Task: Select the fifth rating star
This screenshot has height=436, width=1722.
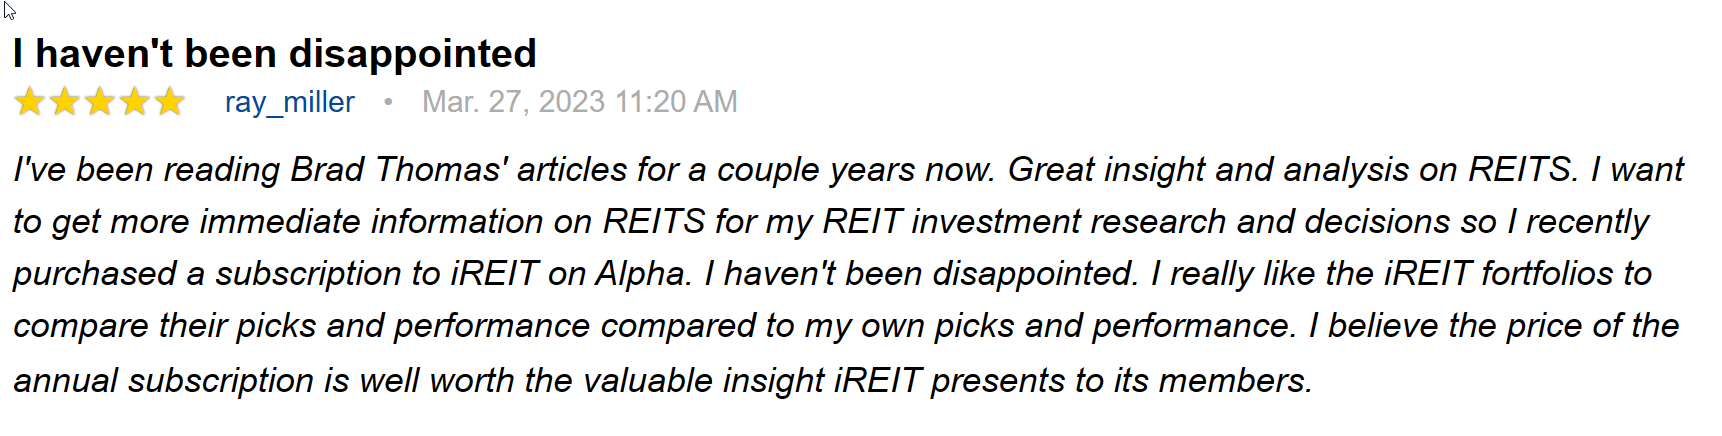Action: [170, 102]
